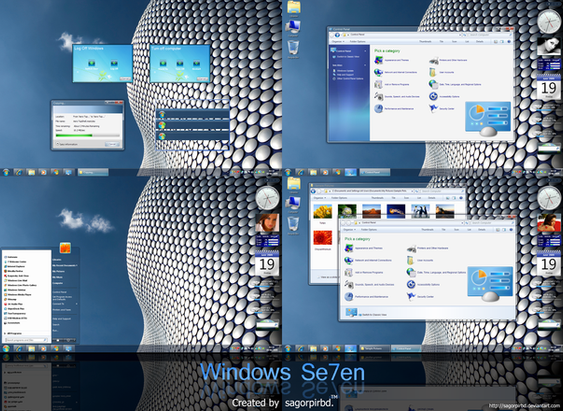
Task: Choose Restart in Turn off computer dialog
Action: pyautogui.click(x=196, y=63)
